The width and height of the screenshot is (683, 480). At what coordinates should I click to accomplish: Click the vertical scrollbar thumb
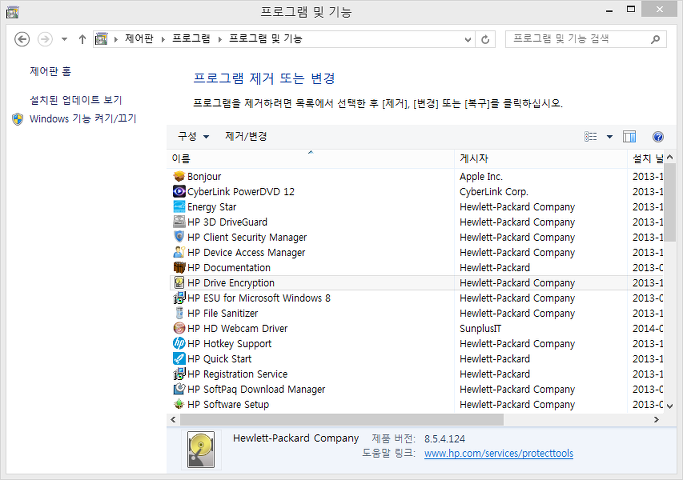tap(670, 203)
